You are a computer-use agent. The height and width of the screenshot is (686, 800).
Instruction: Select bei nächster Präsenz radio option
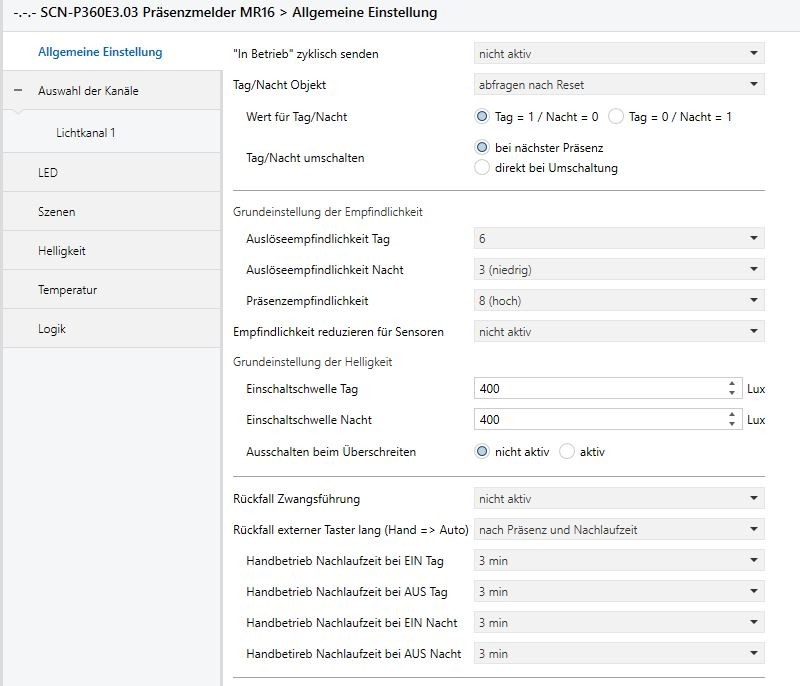click(482, 148)
